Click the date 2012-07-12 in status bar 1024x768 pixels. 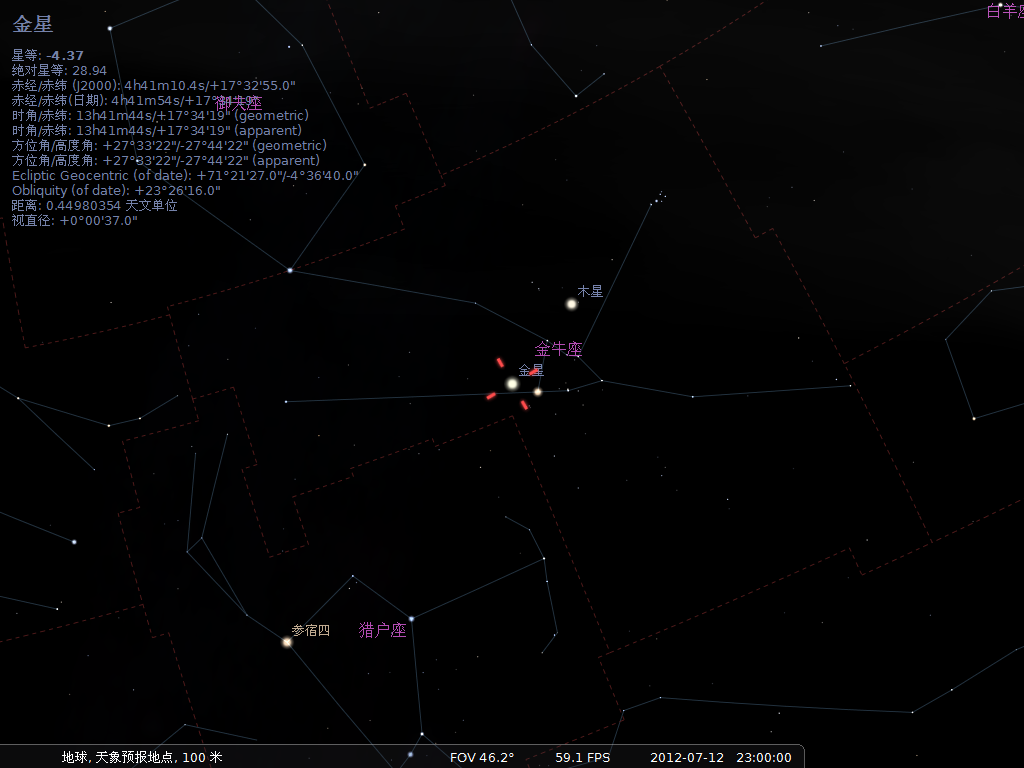687,758
